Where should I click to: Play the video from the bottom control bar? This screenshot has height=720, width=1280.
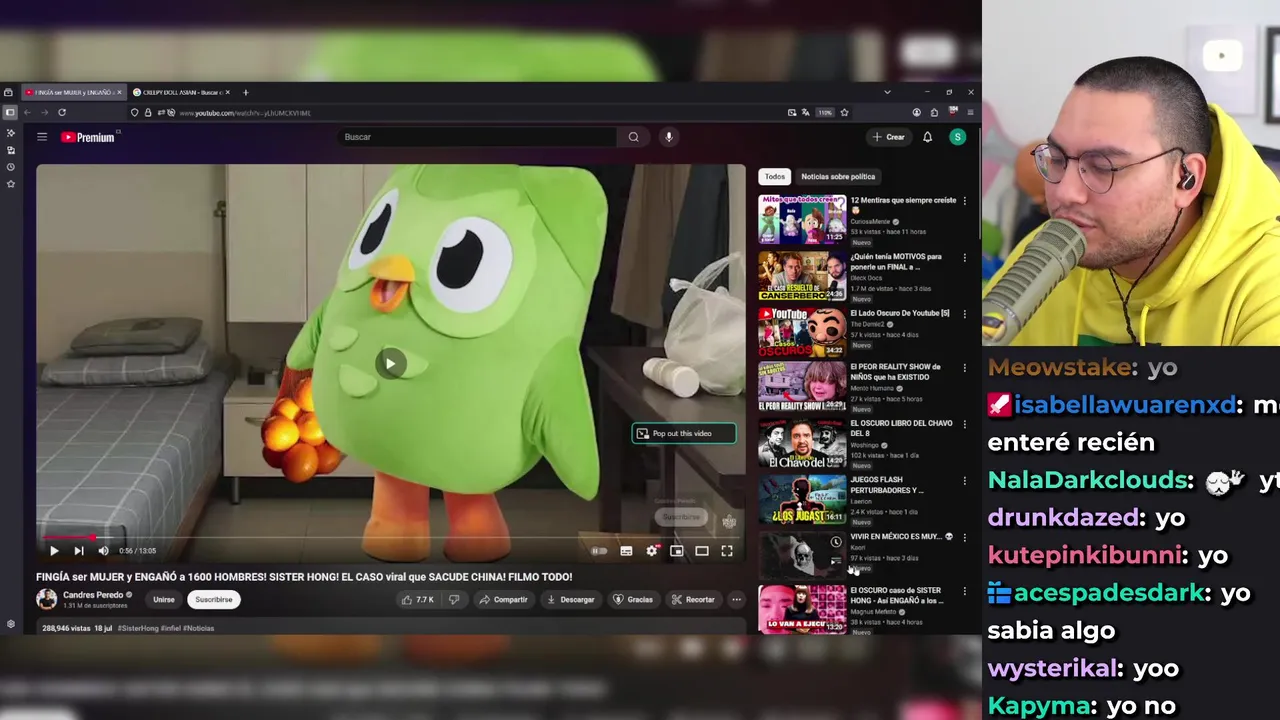[x=54, y=551]
